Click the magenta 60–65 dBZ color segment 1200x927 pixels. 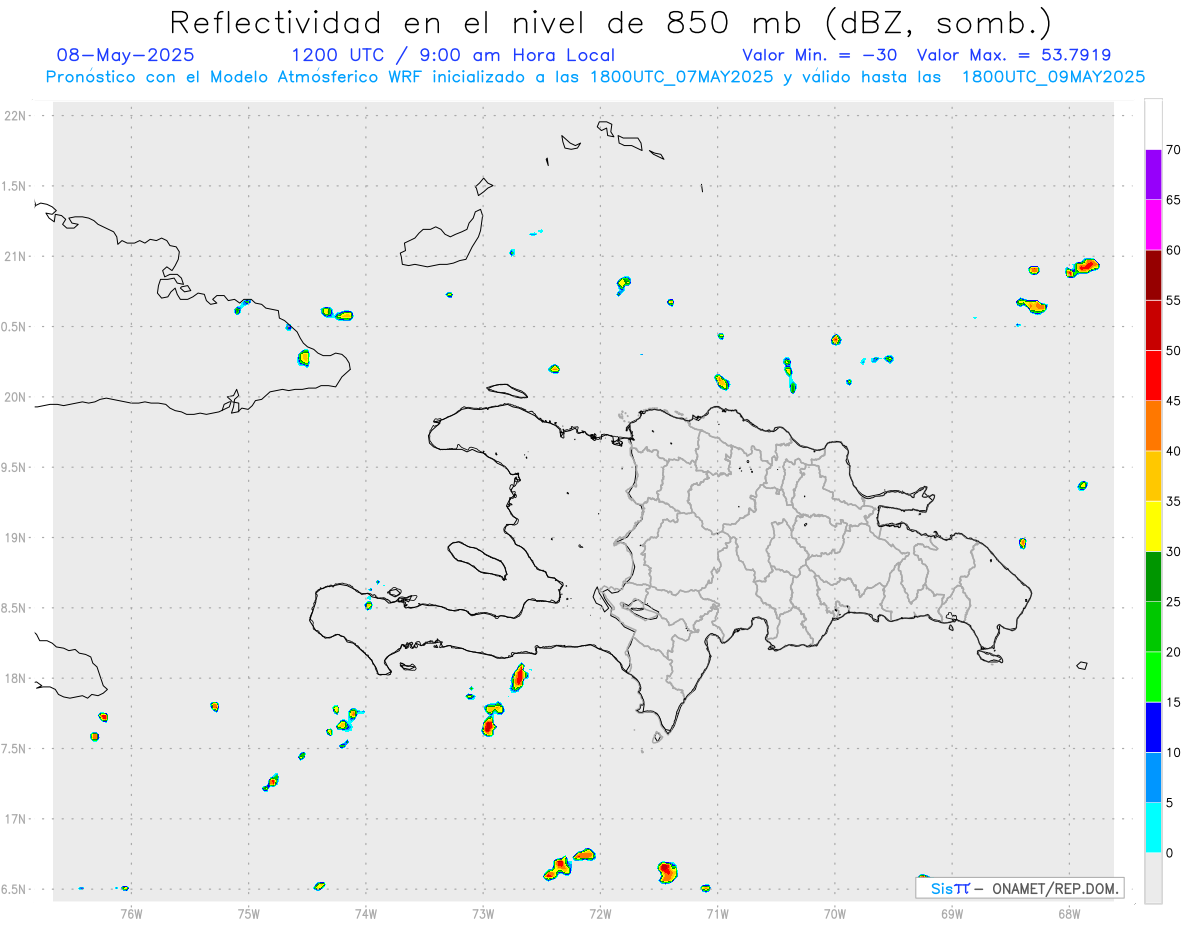click(x=1153, y=225)
